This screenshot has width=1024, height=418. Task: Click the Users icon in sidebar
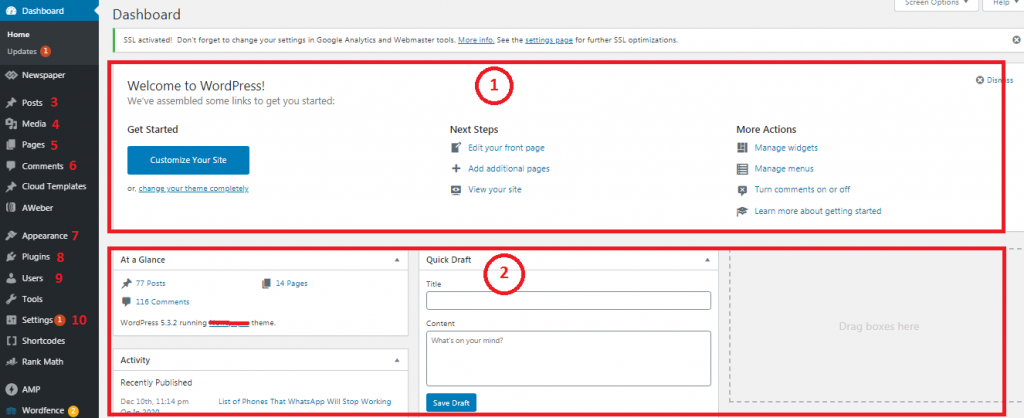10,278
